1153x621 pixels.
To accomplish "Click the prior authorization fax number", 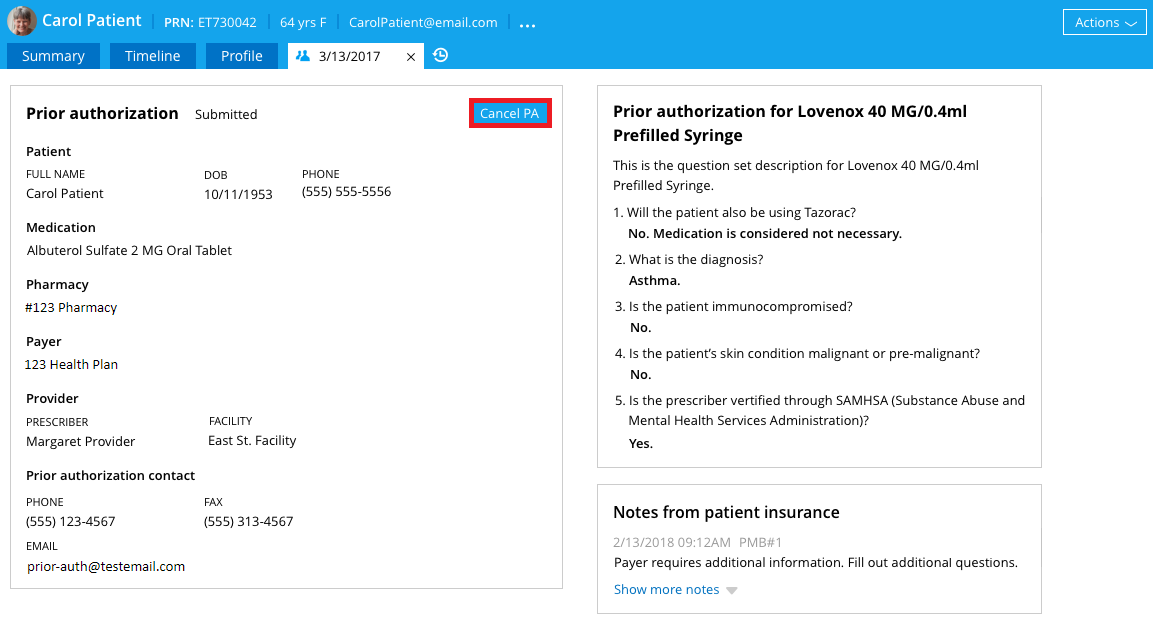I will click(248, 521).
